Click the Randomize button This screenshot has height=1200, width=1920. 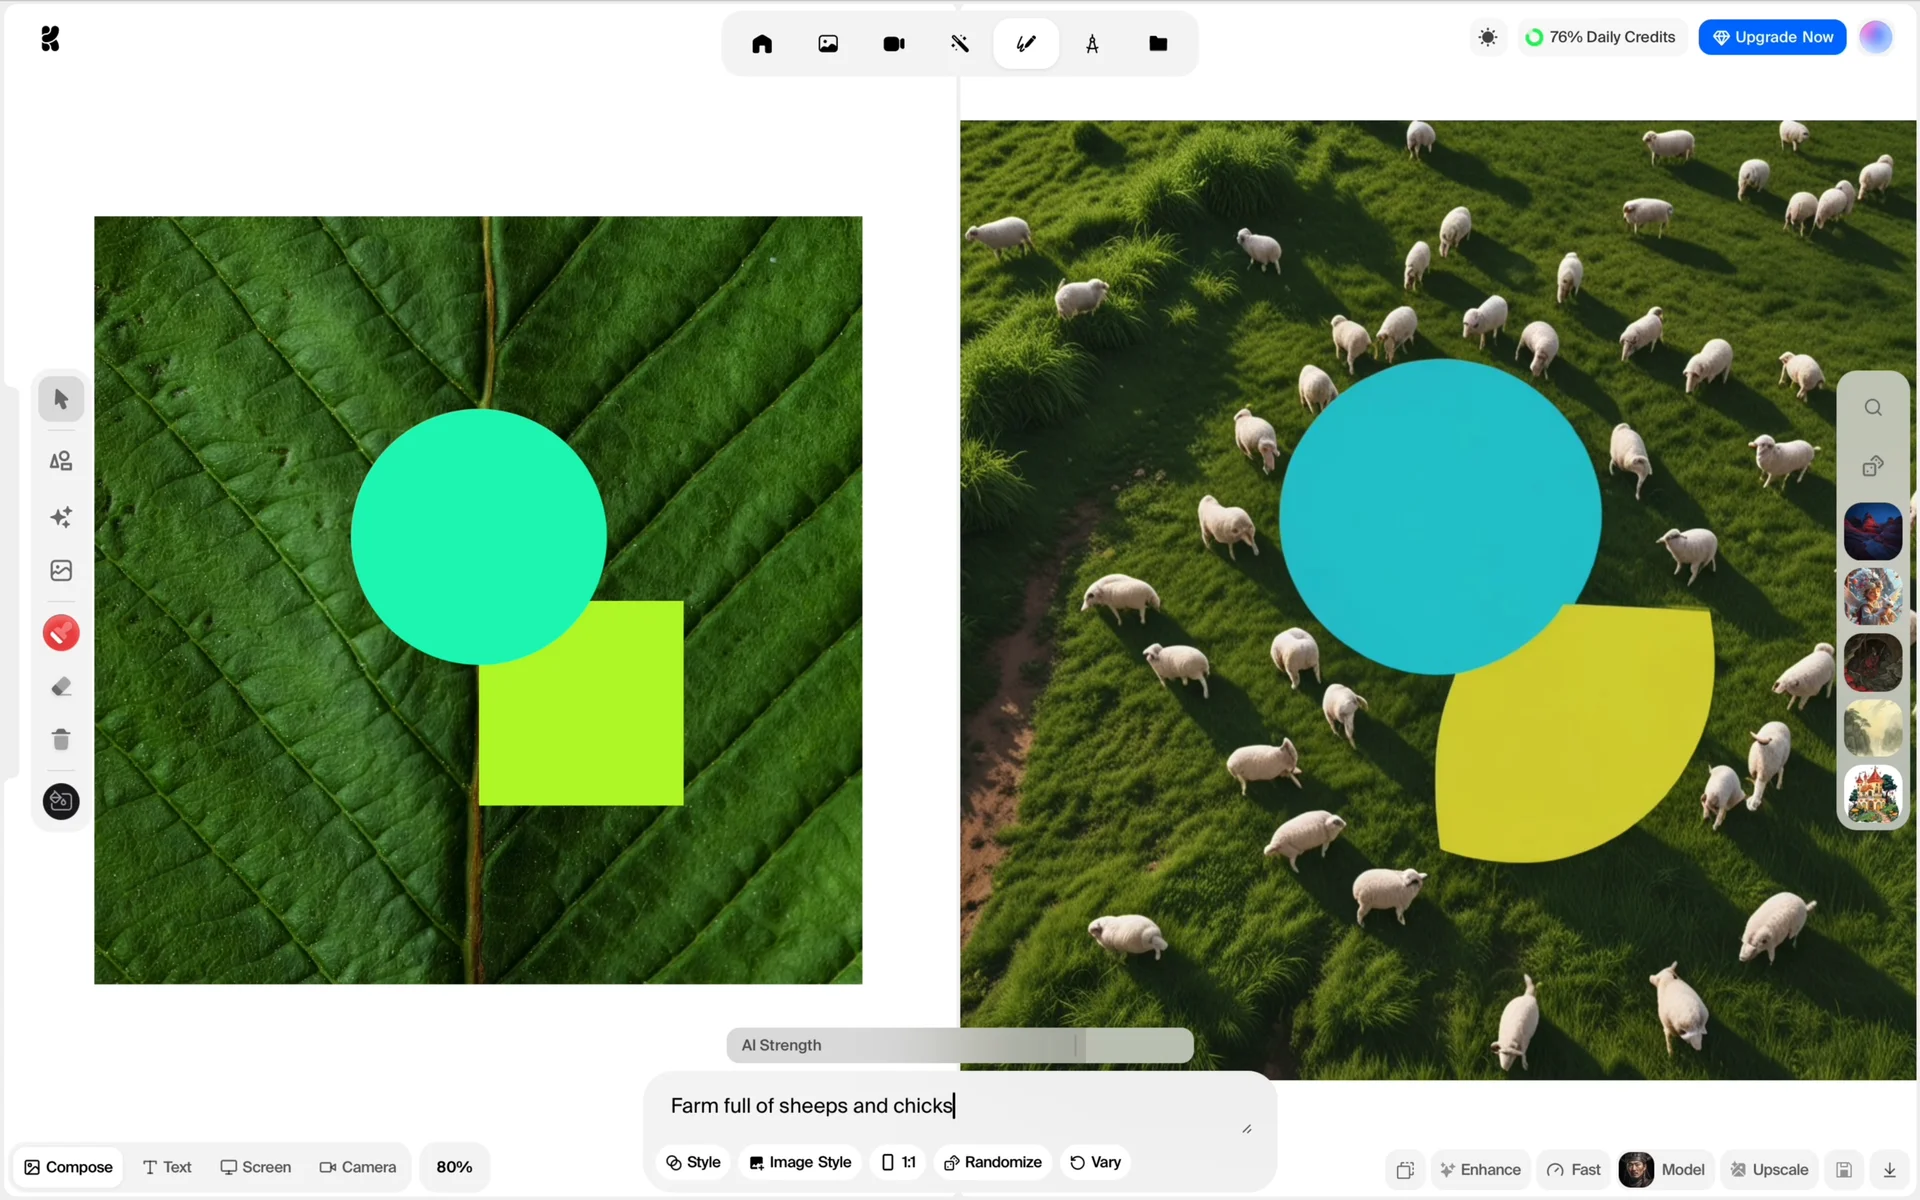(993, 1162)
